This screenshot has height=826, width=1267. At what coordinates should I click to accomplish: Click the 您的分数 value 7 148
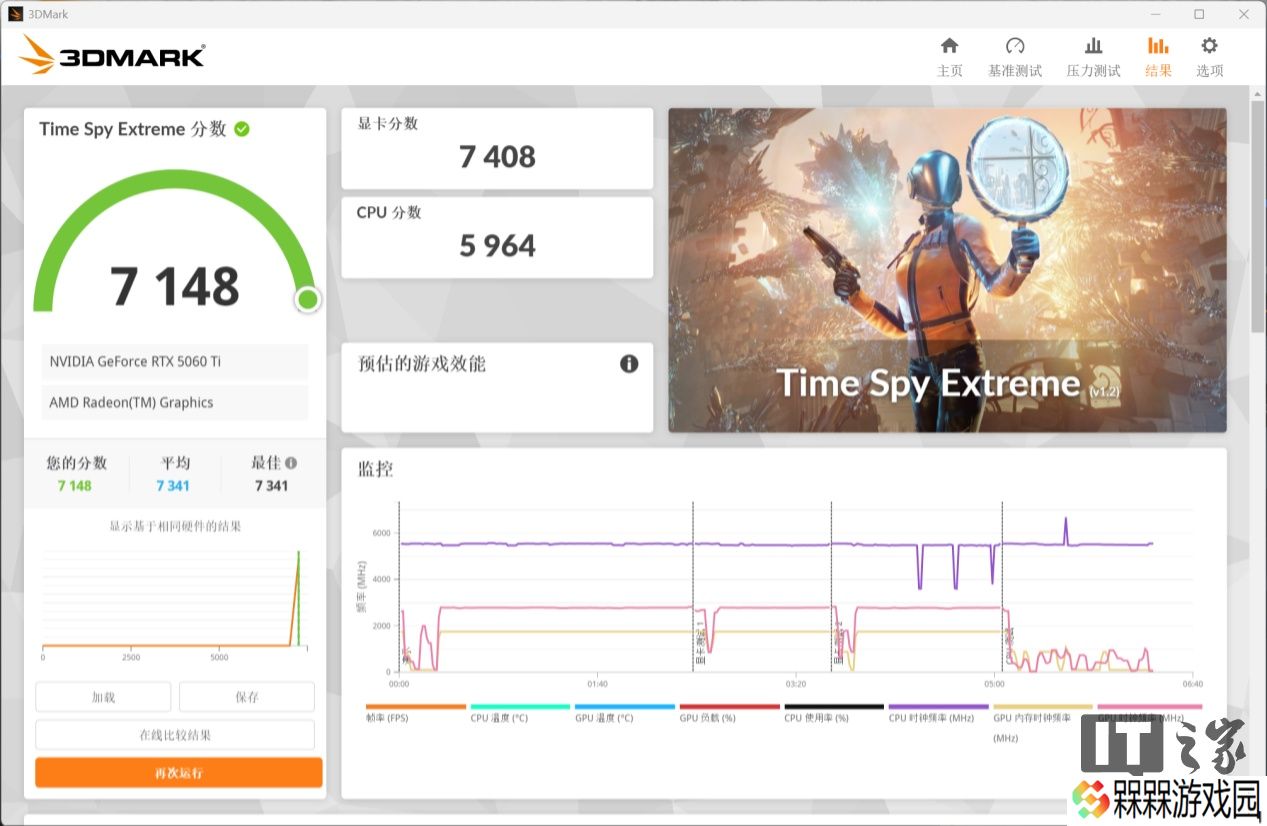point(75,486)
